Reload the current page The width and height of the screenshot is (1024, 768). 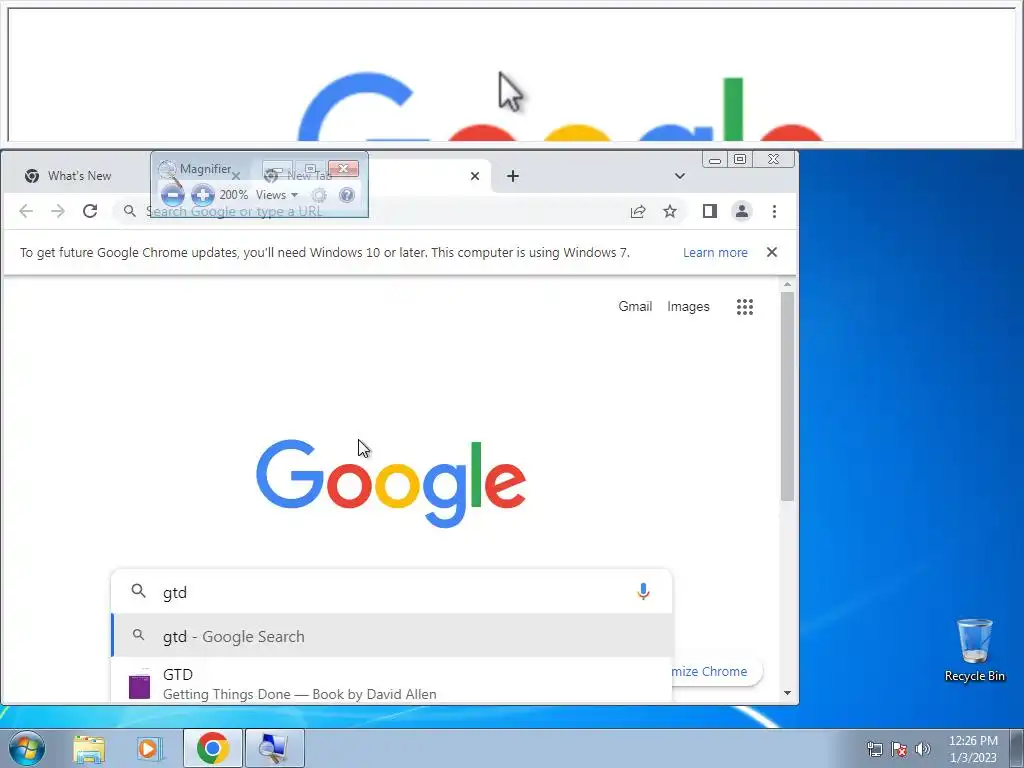pos(90,211)
